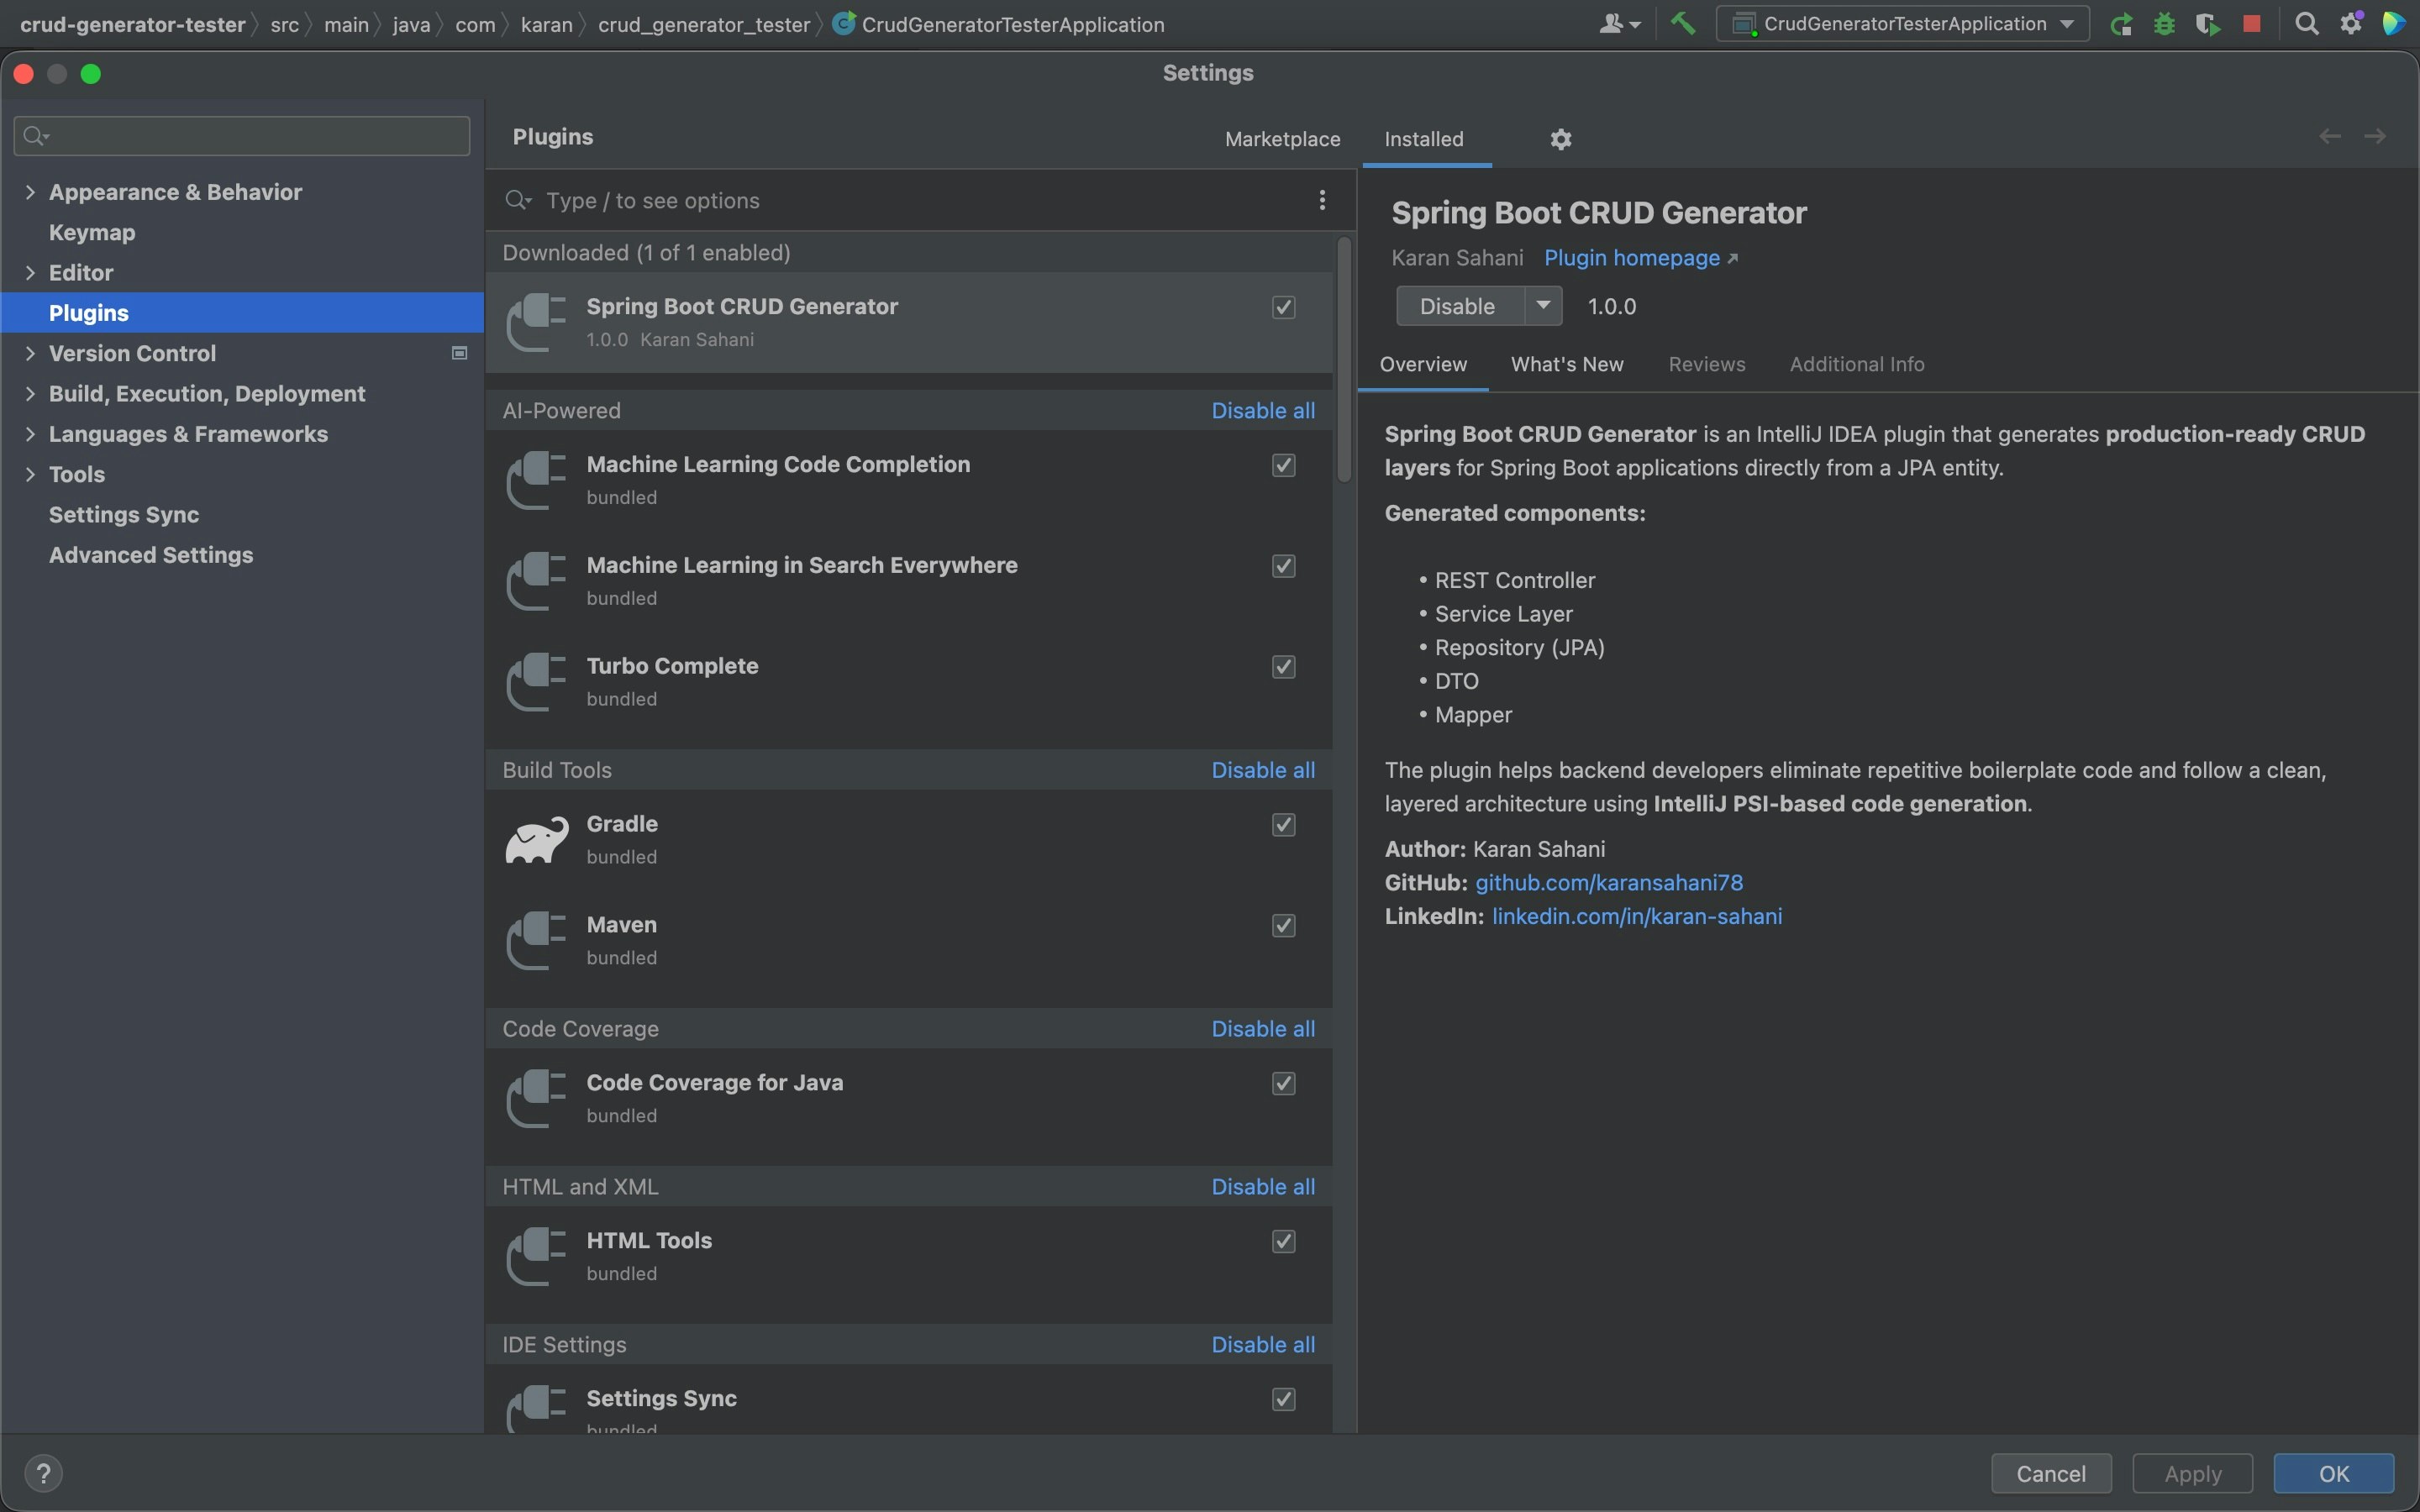
Task: Disable the Gradle plugin checkbox
Action: tap(1283, 824)
